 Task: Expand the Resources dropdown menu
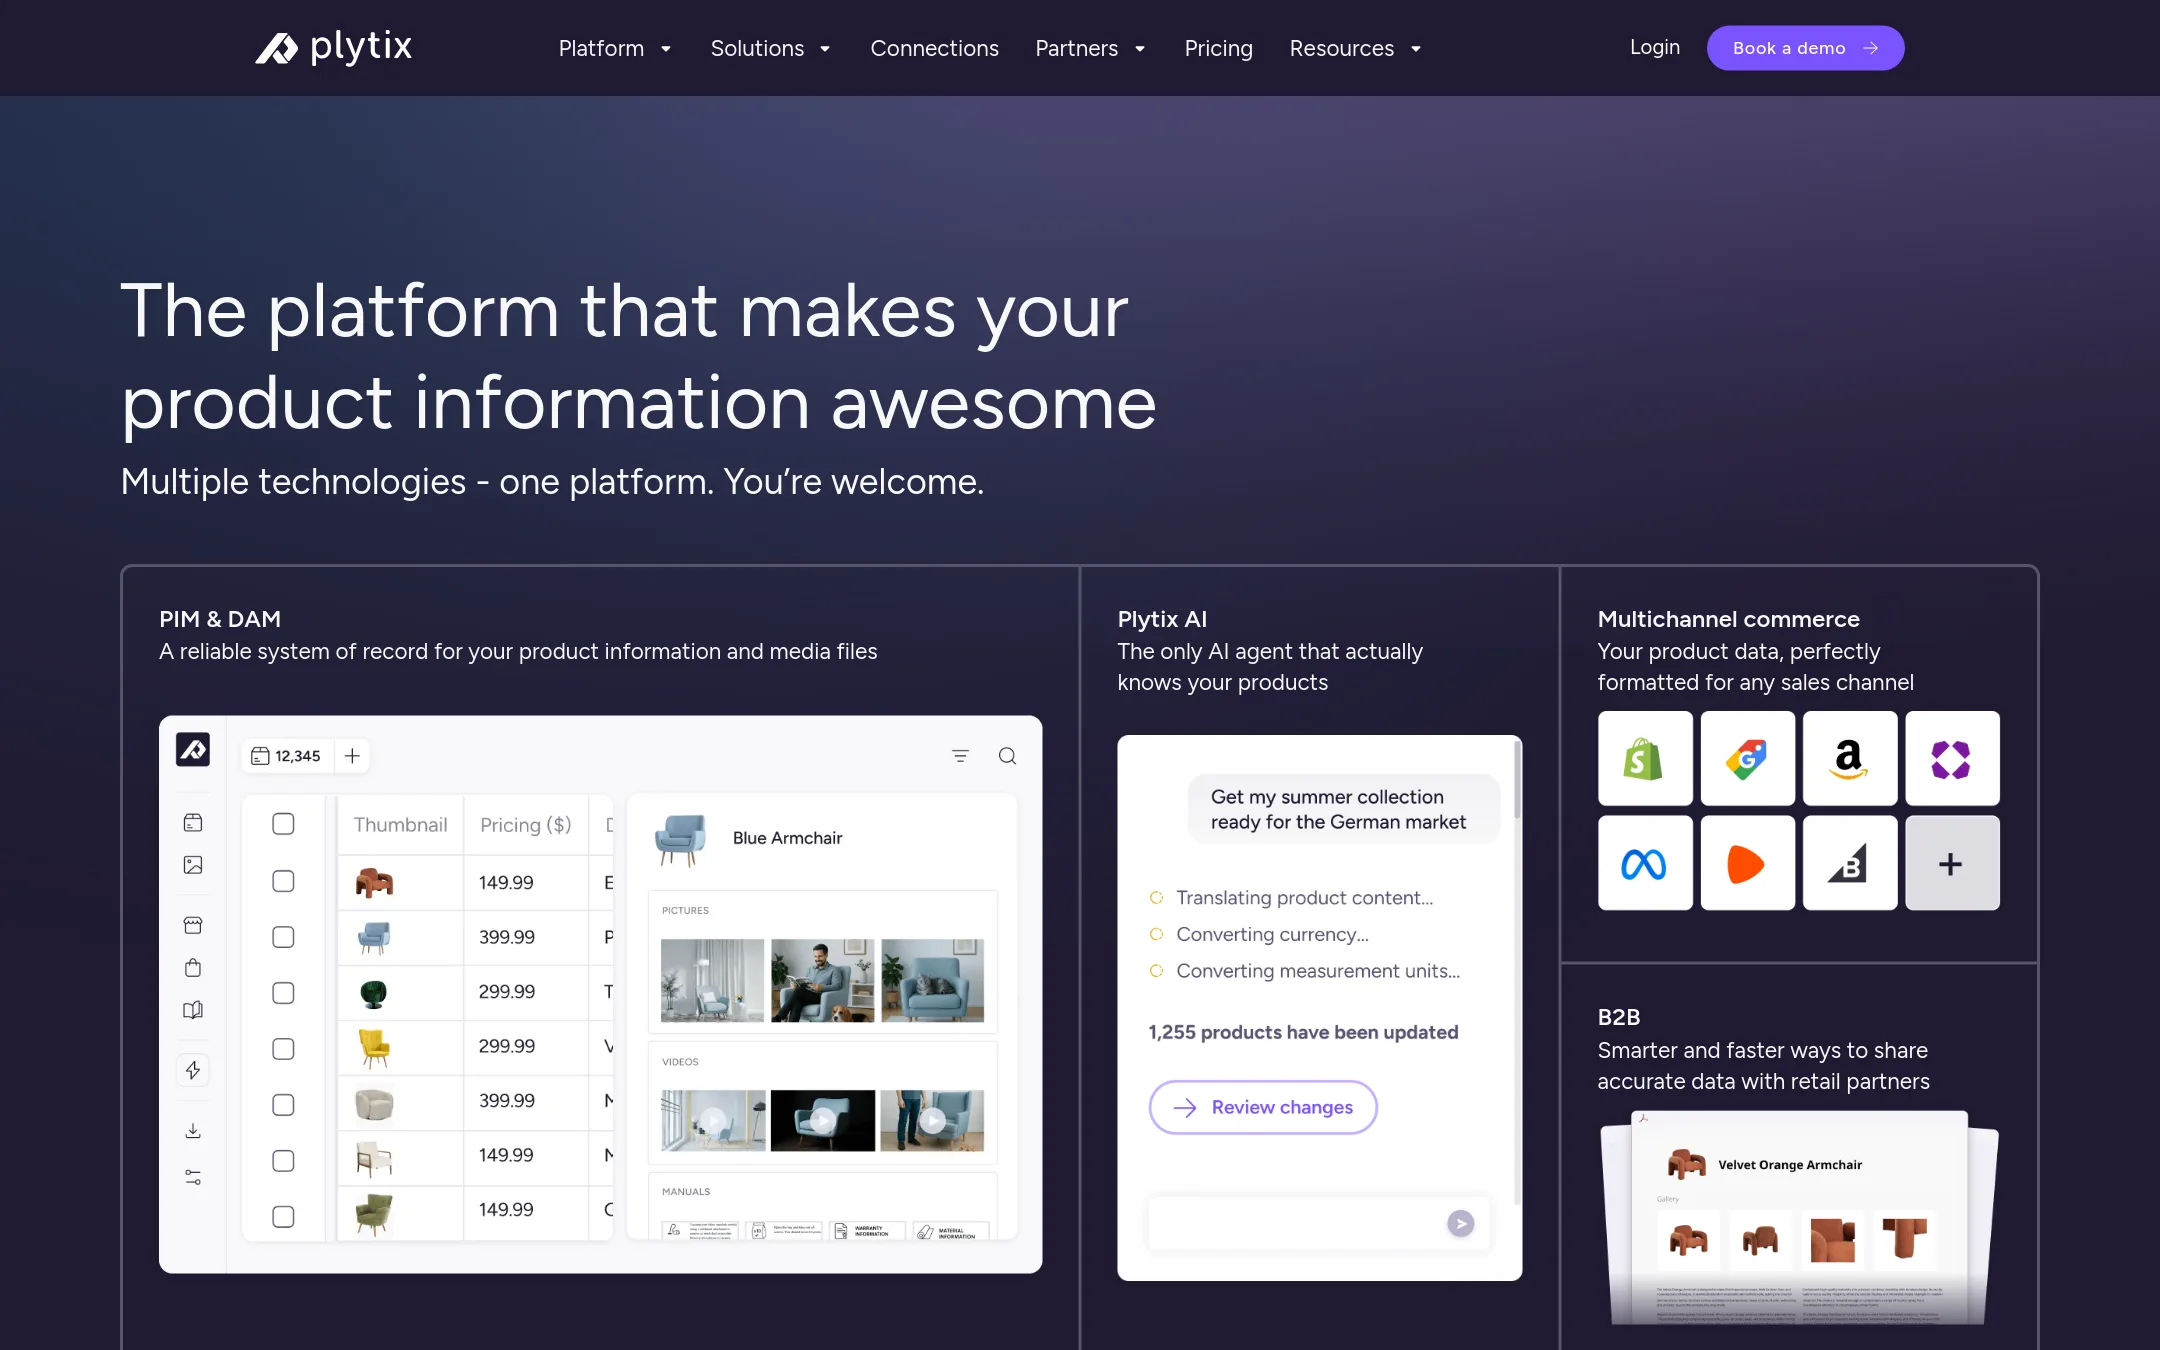click(1355, 48)
